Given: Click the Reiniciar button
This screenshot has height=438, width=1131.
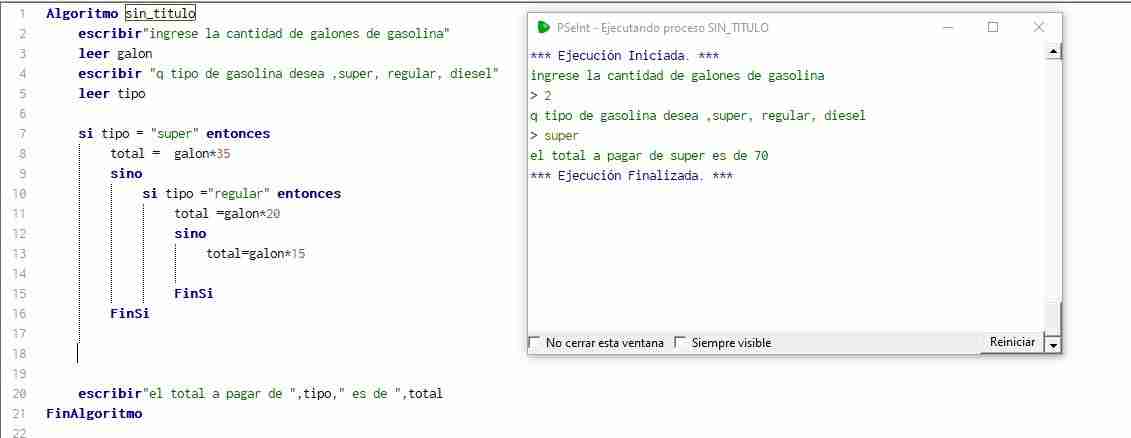Looking at the screenshot, I should click(1012, 342).
